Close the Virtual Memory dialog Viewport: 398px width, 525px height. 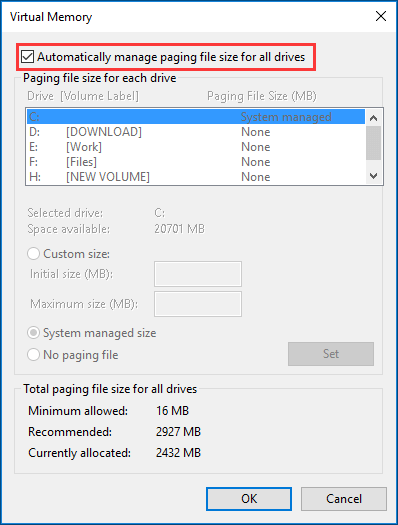click(x=381, y=16)
